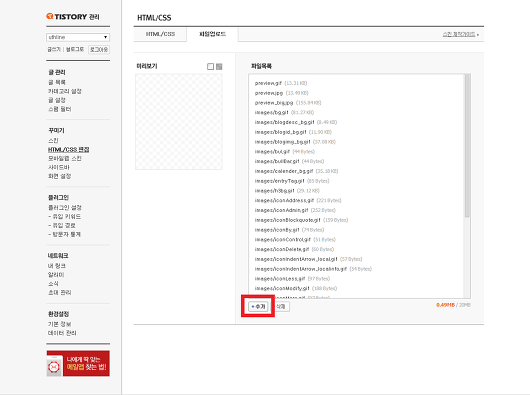530x395 pixels.
Task: Select file images/iconControl.gif
Action: pos(295,240)
